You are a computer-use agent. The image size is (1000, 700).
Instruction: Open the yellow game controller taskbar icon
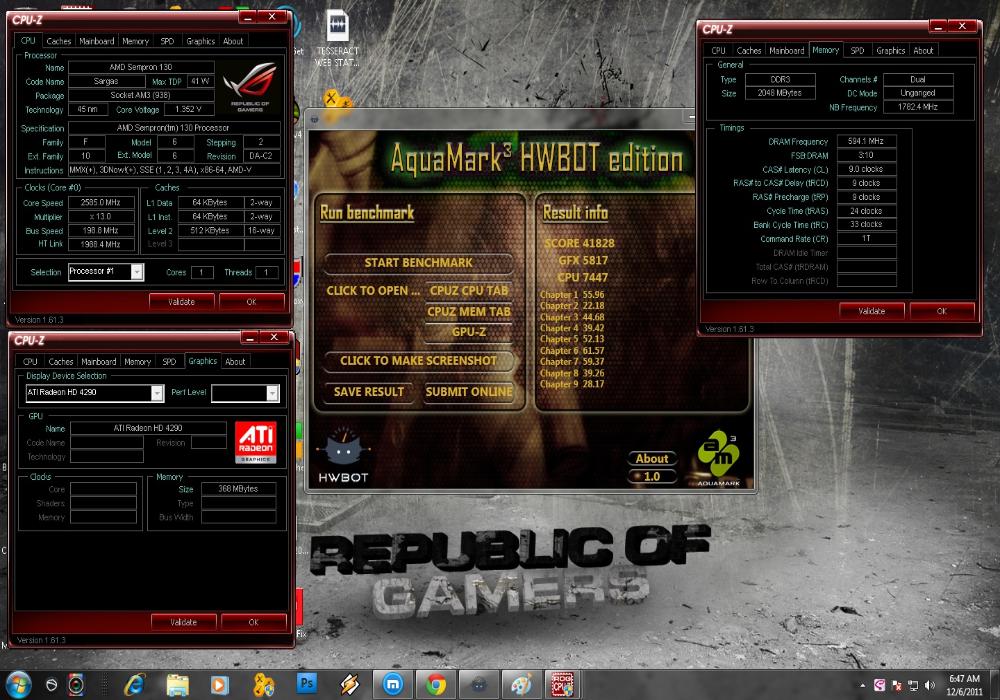click(263, 685)
